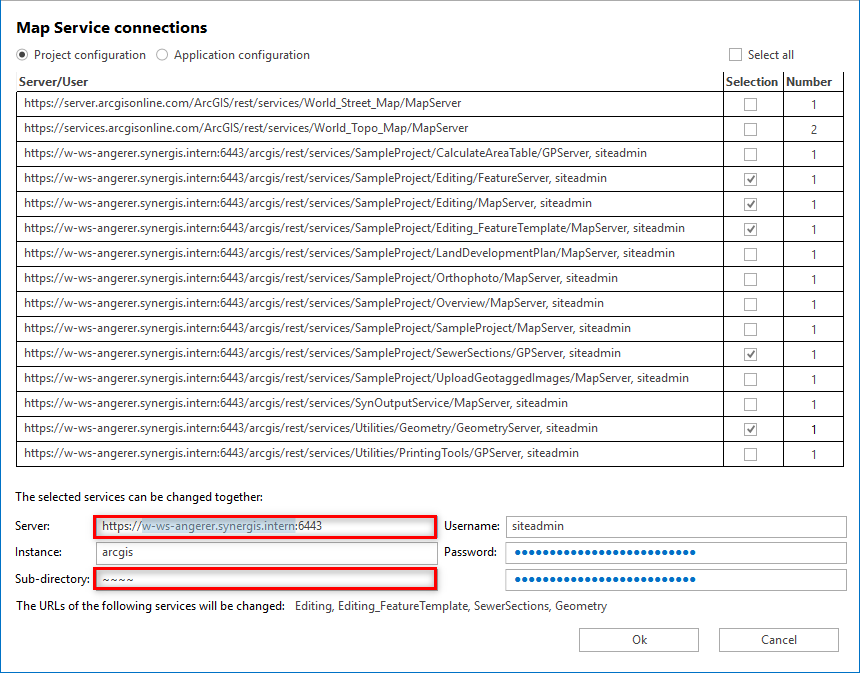Uncheck the Editing FeatureServer selection checkbox

point(752,178)
